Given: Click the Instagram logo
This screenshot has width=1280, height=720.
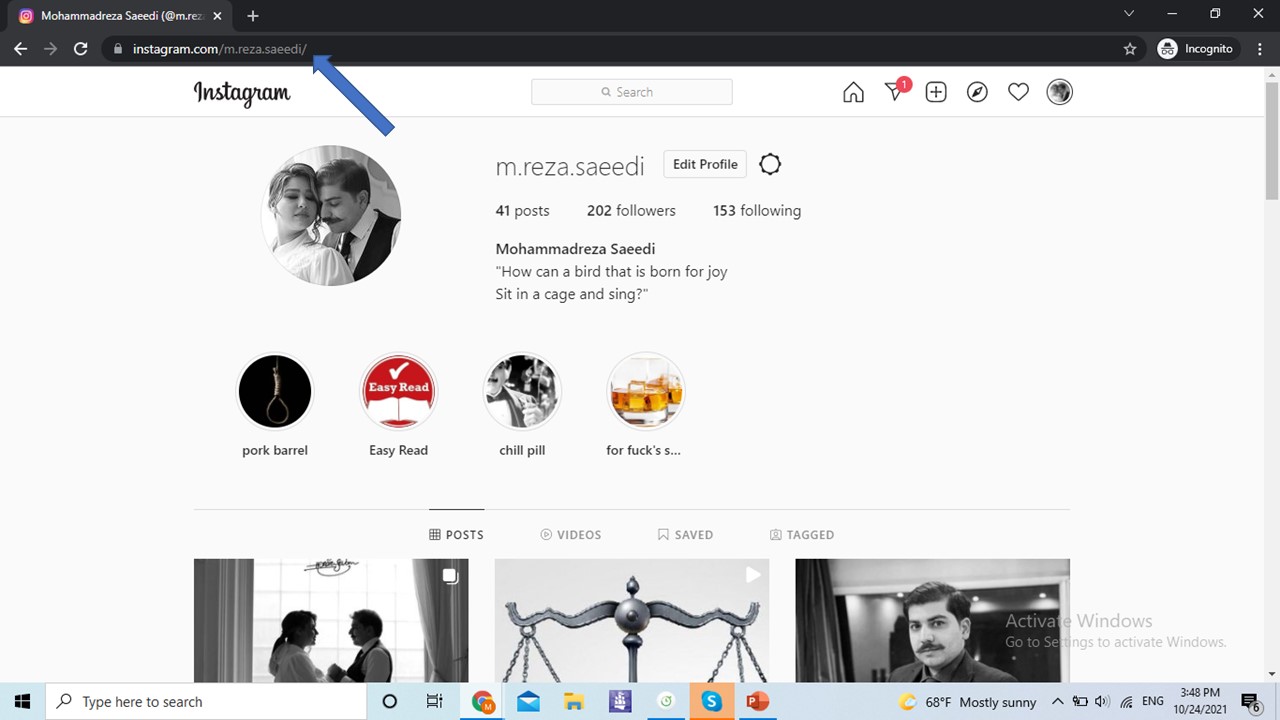Looking at the screenshot, I should tap(241, 92).
